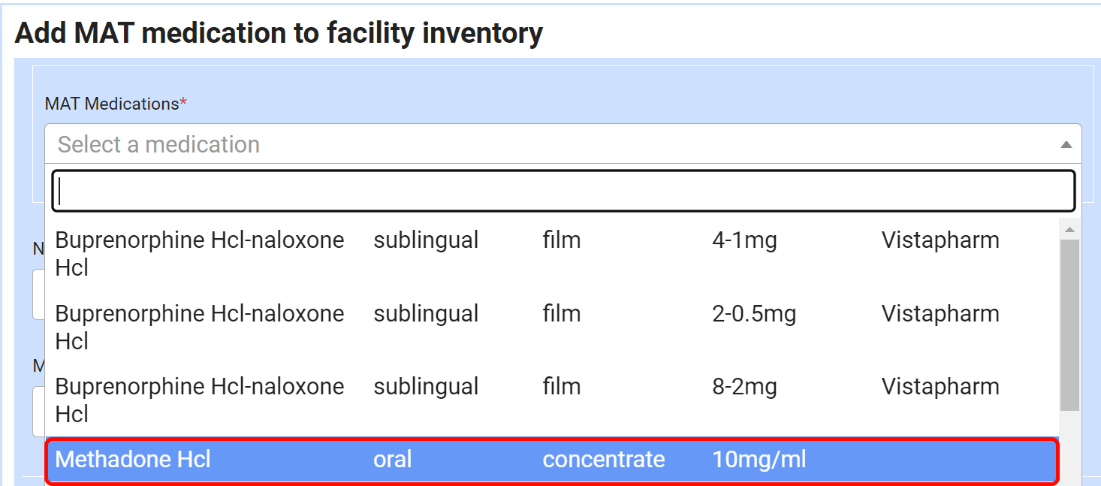Click the dropdown list scroll-up arrow

click(1069, 230)
